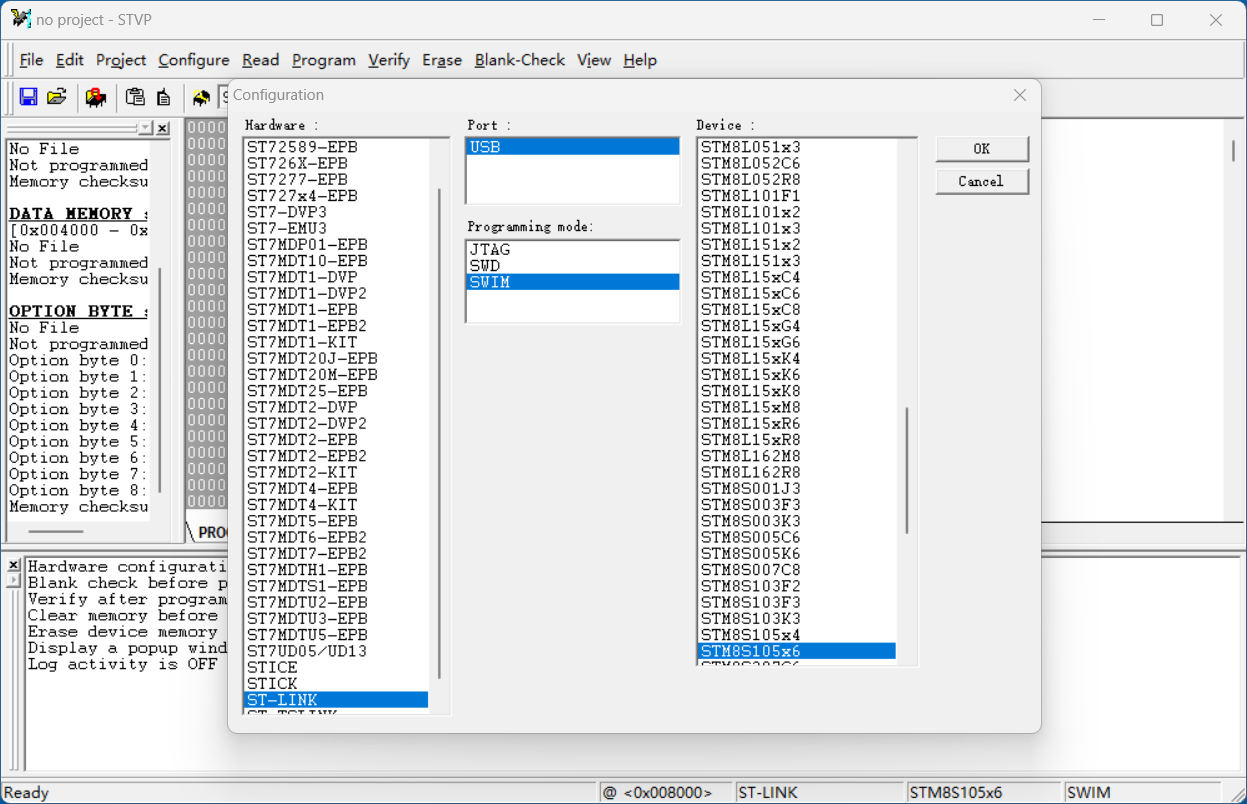Image resolution: width=1247 pixels, height=804 pixels.
Task: Open the Read menu
Action: 260,60
